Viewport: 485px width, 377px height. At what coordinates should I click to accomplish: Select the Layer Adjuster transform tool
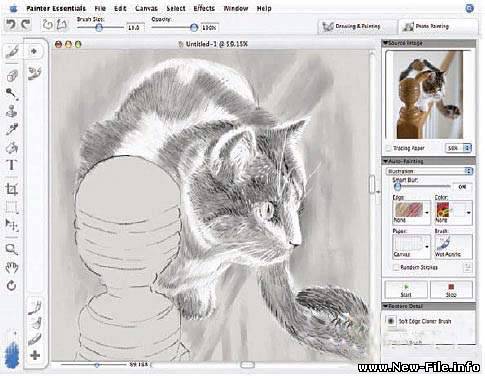(x=12, y=225)
